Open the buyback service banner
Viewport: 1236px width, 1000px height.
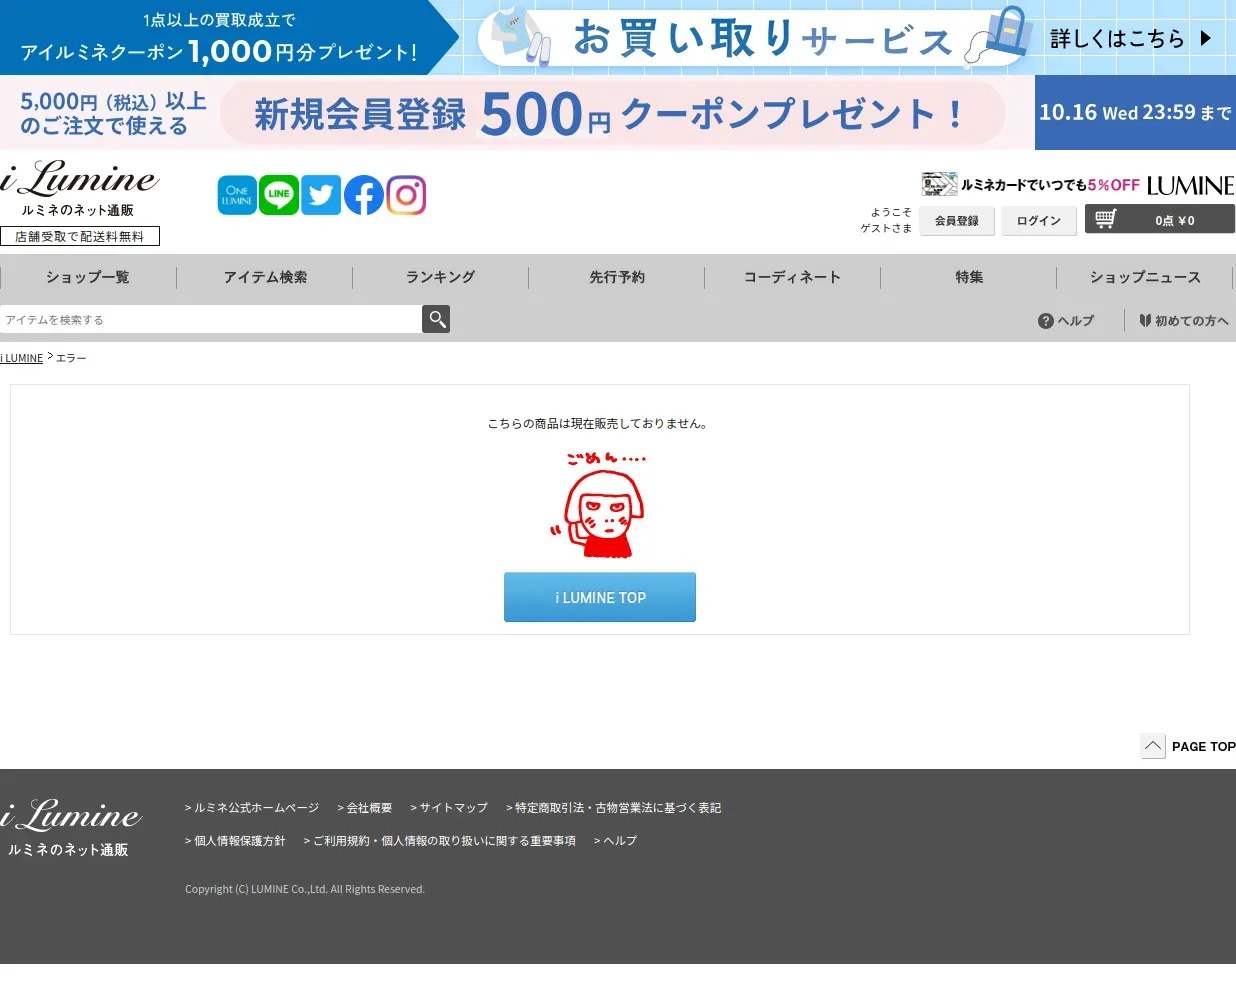pyautogui.click(x=618, y=37)
